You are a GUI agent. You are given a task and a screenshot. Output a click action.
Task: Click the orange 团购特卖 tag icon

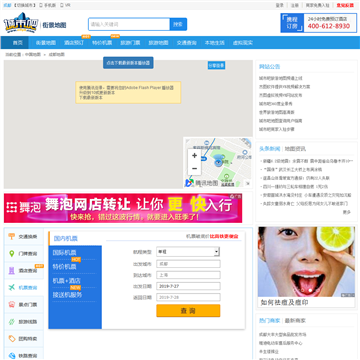[12, 339]
